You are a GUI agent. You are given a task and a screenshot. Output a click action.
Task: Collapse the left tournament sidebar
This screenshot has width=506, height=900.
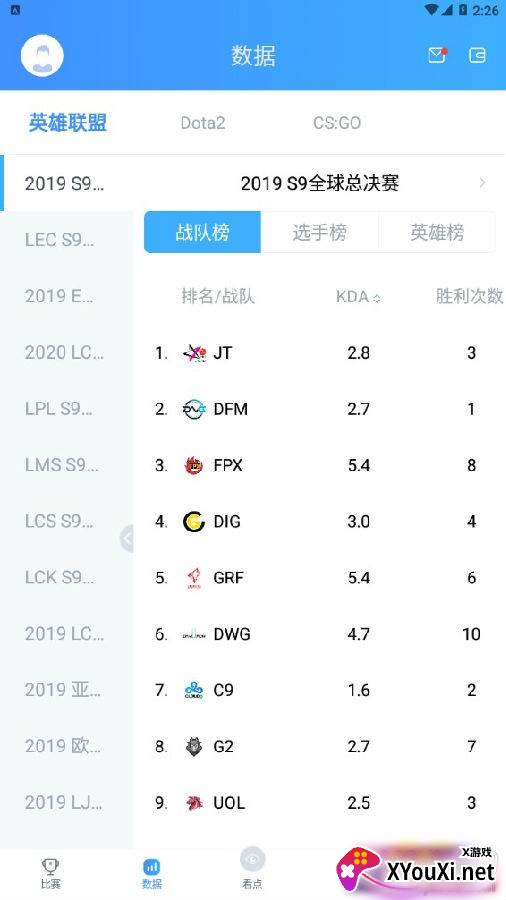127,538
